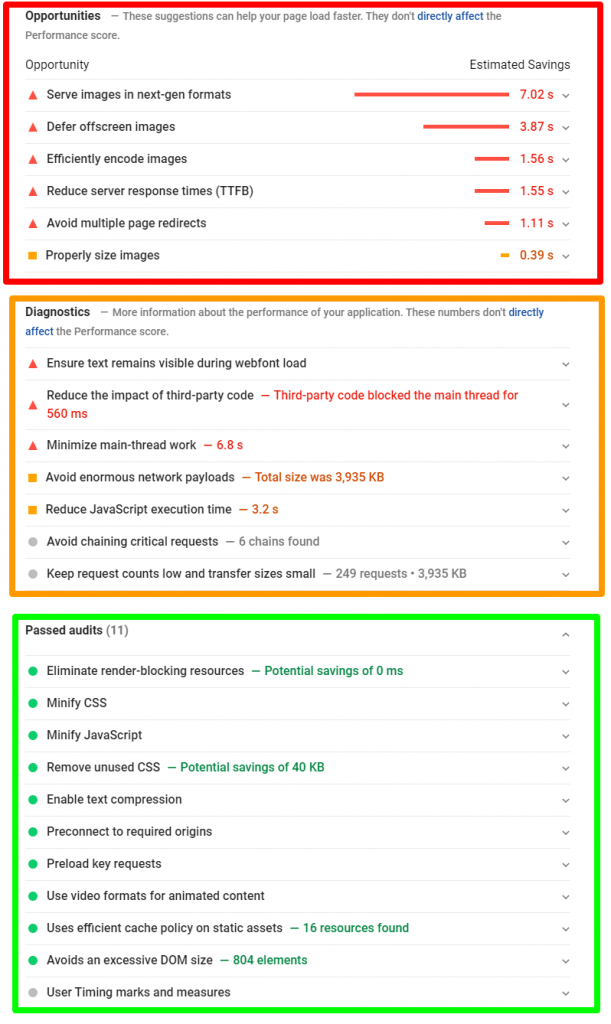The image size is (611, 1024).
Task: Click gray circle beside Avoid chaining critical requests
Action: (33, 542)
